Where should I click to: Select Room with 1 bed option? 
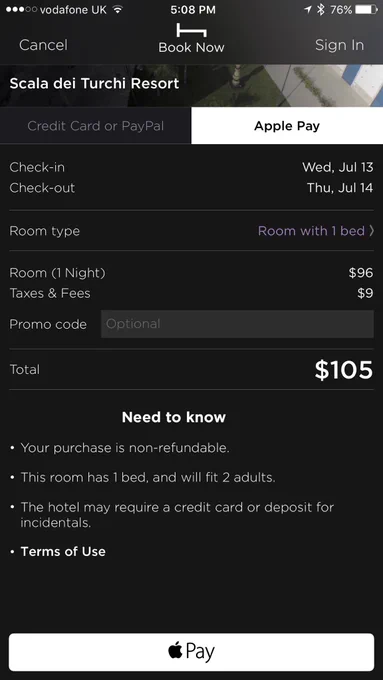pyautogui.click(x=311, y=231)
